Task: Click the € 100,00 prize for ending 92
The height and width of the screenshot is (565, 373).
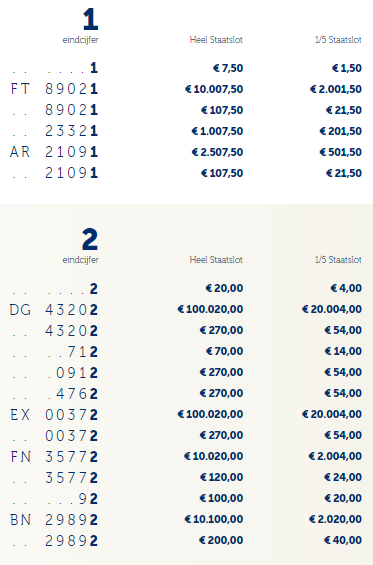Action: point(221,498)
